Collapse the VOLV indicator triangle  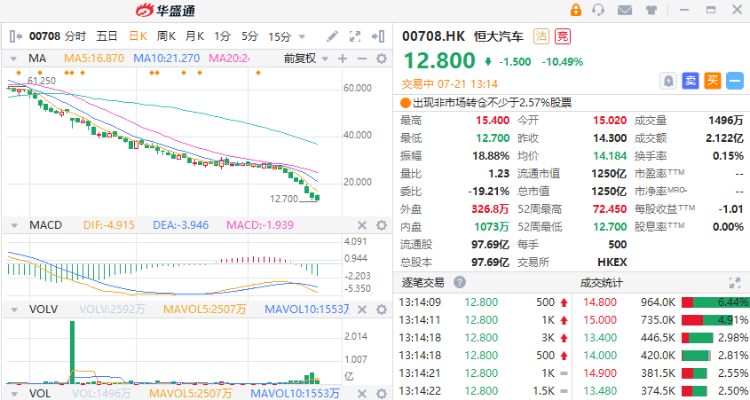click(x=14, y=310)
